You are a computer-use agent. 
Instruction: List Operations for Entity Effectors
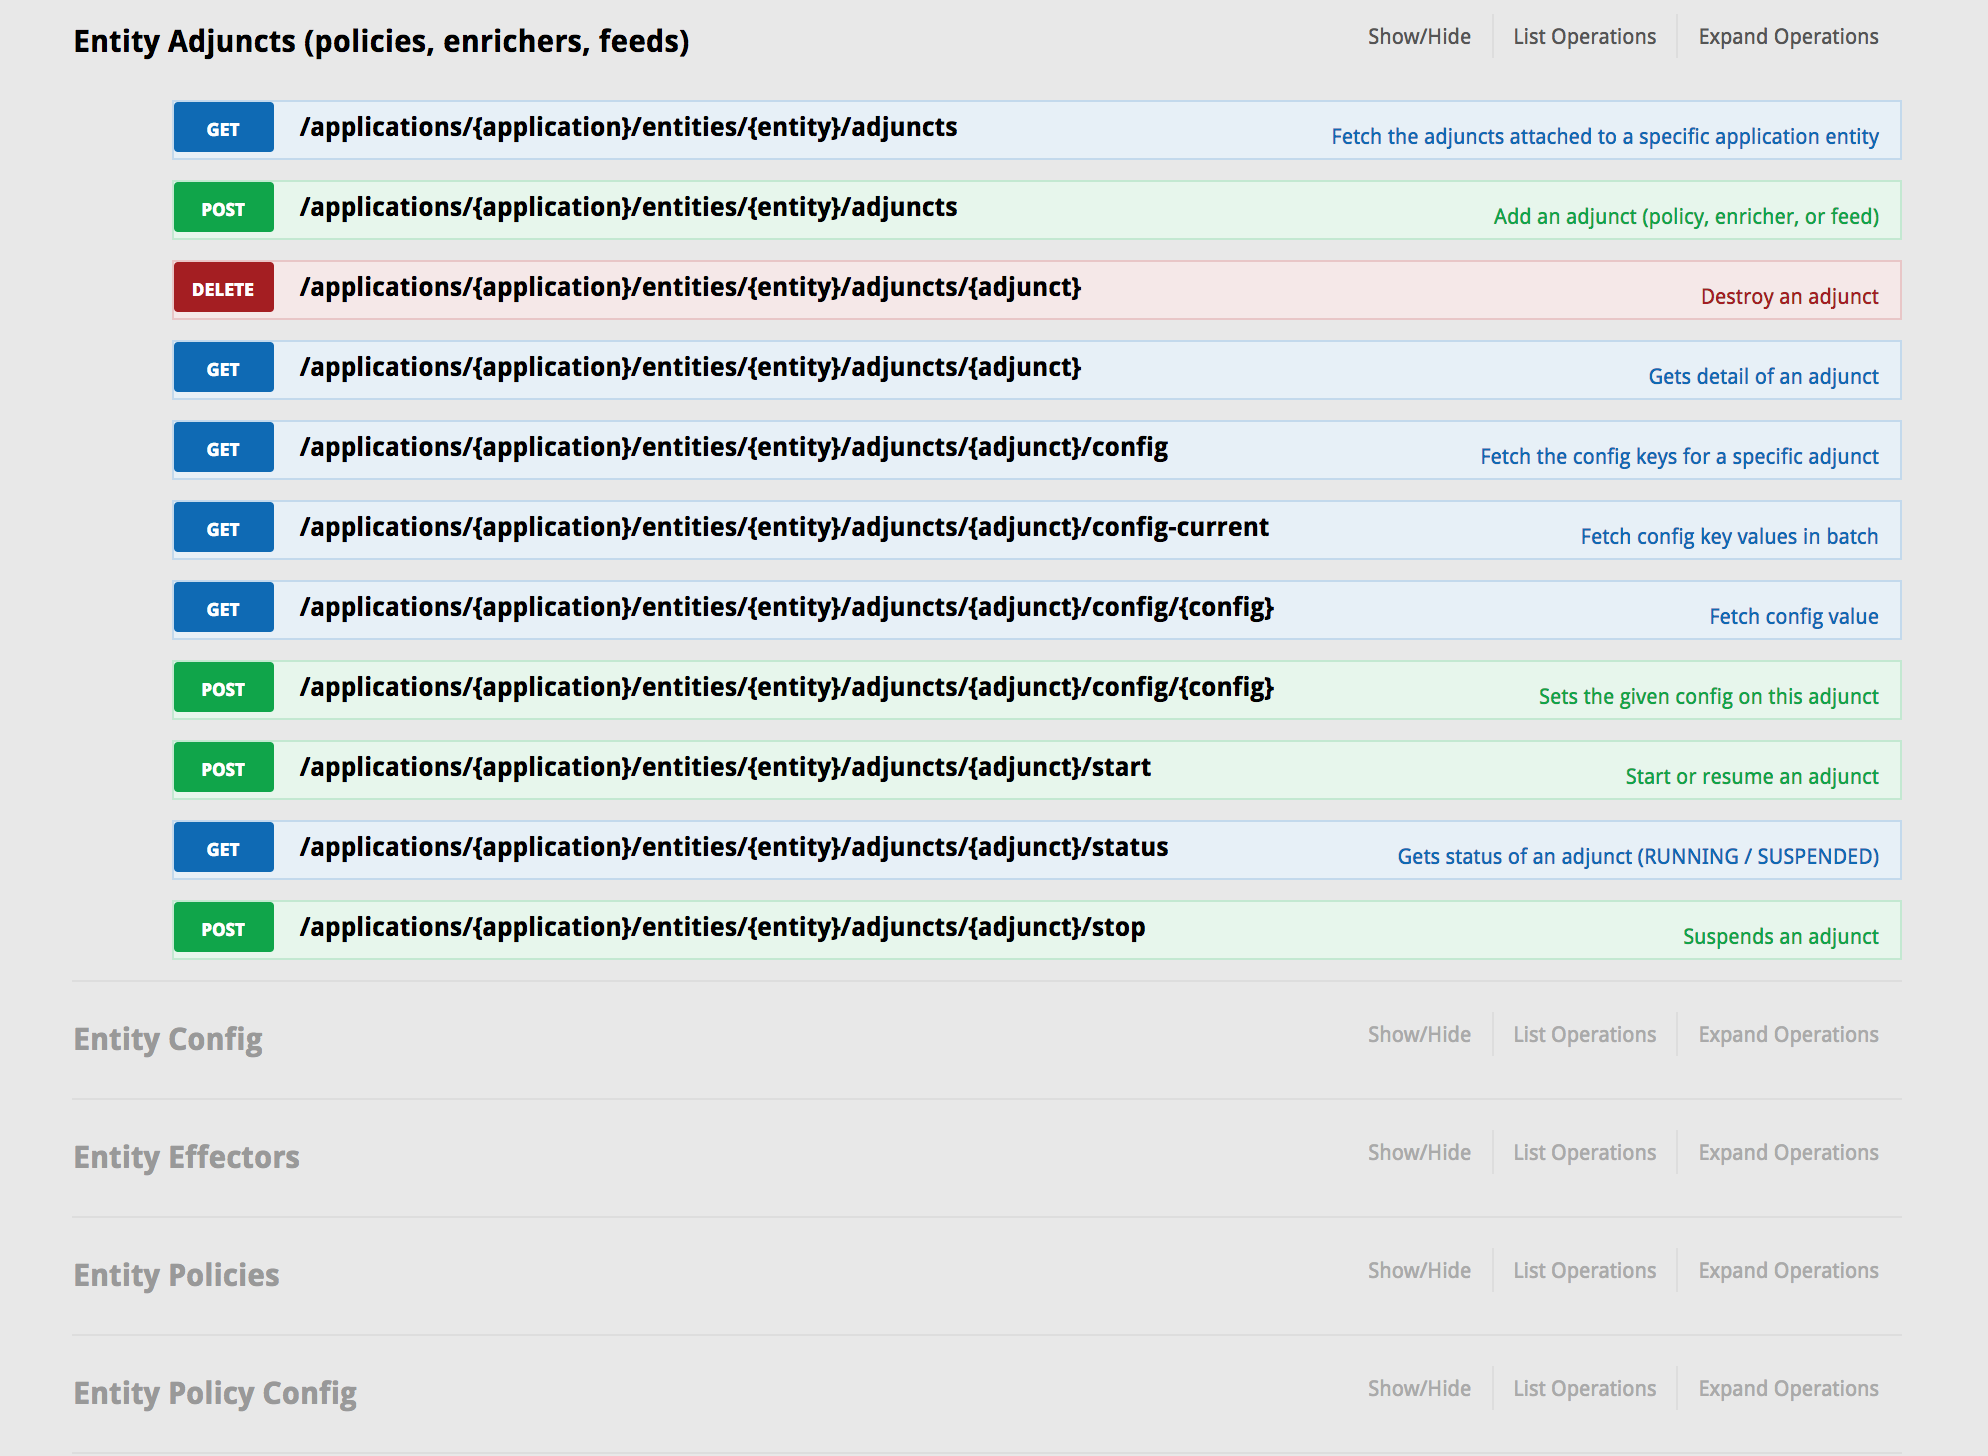tap(1584, 1153)
